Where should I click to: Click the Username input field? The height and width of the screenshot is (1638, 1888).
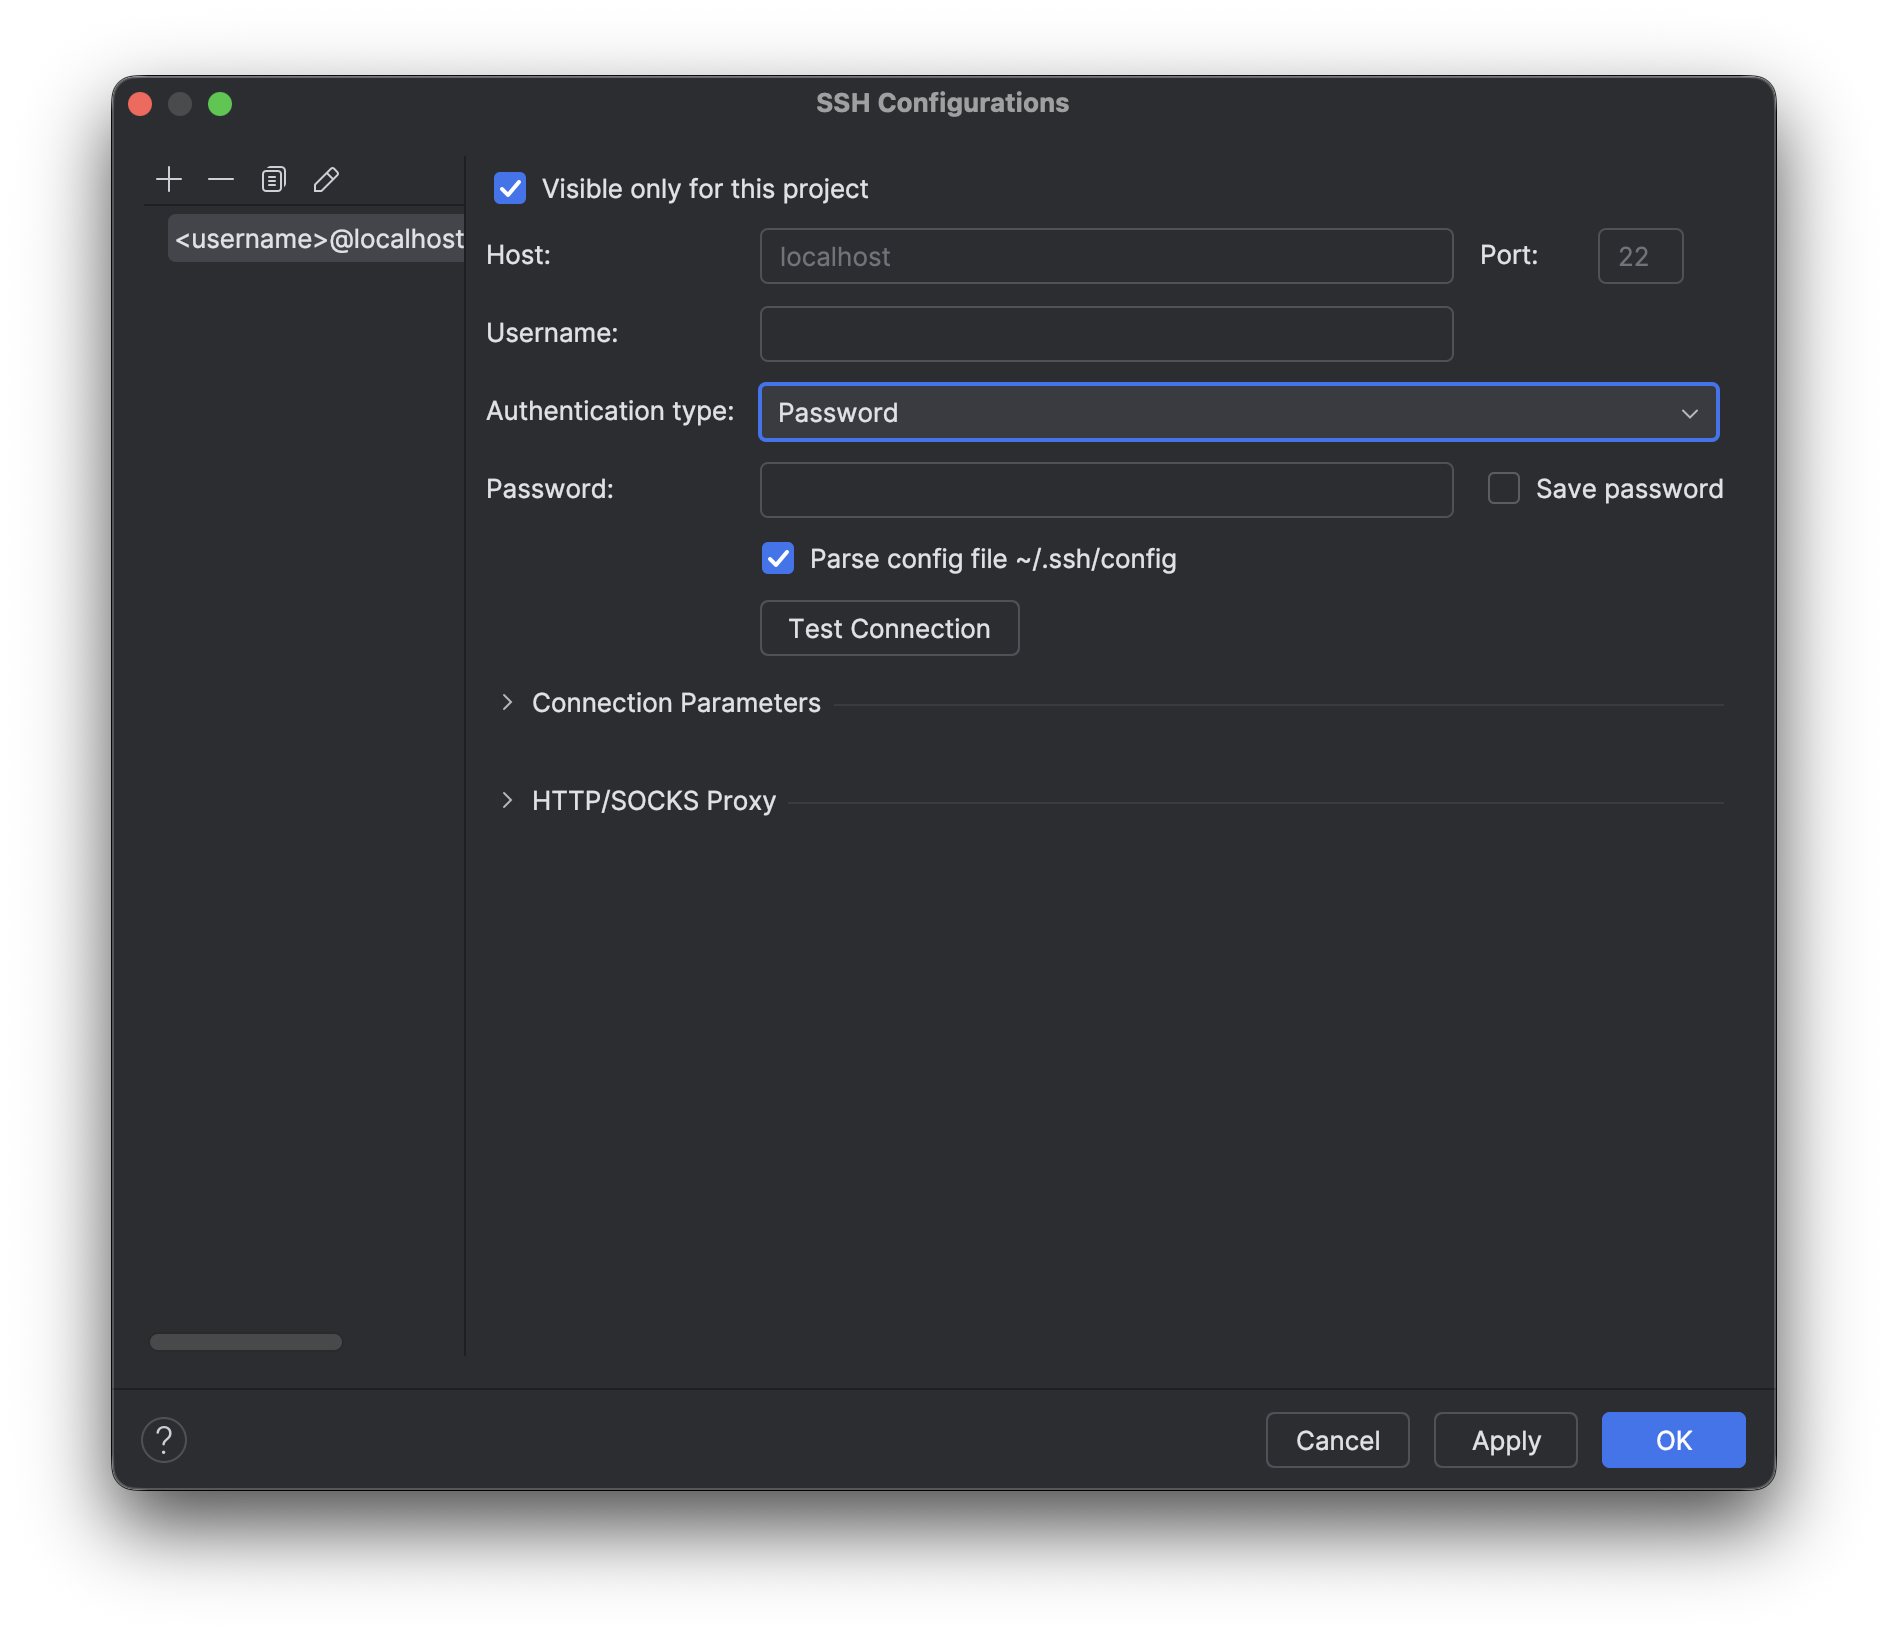(x=1105, y=333)
